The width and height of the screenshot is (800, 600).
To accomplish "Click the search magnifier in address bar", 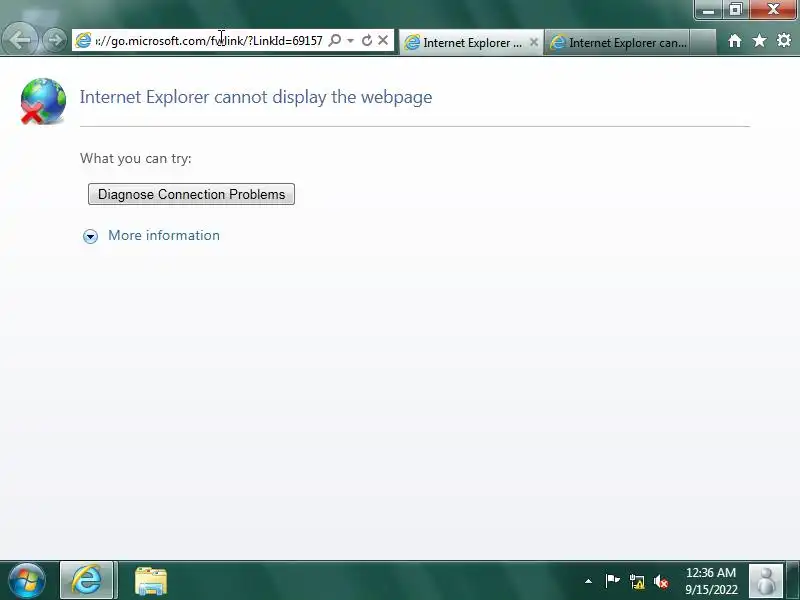I will pos(335,40).
